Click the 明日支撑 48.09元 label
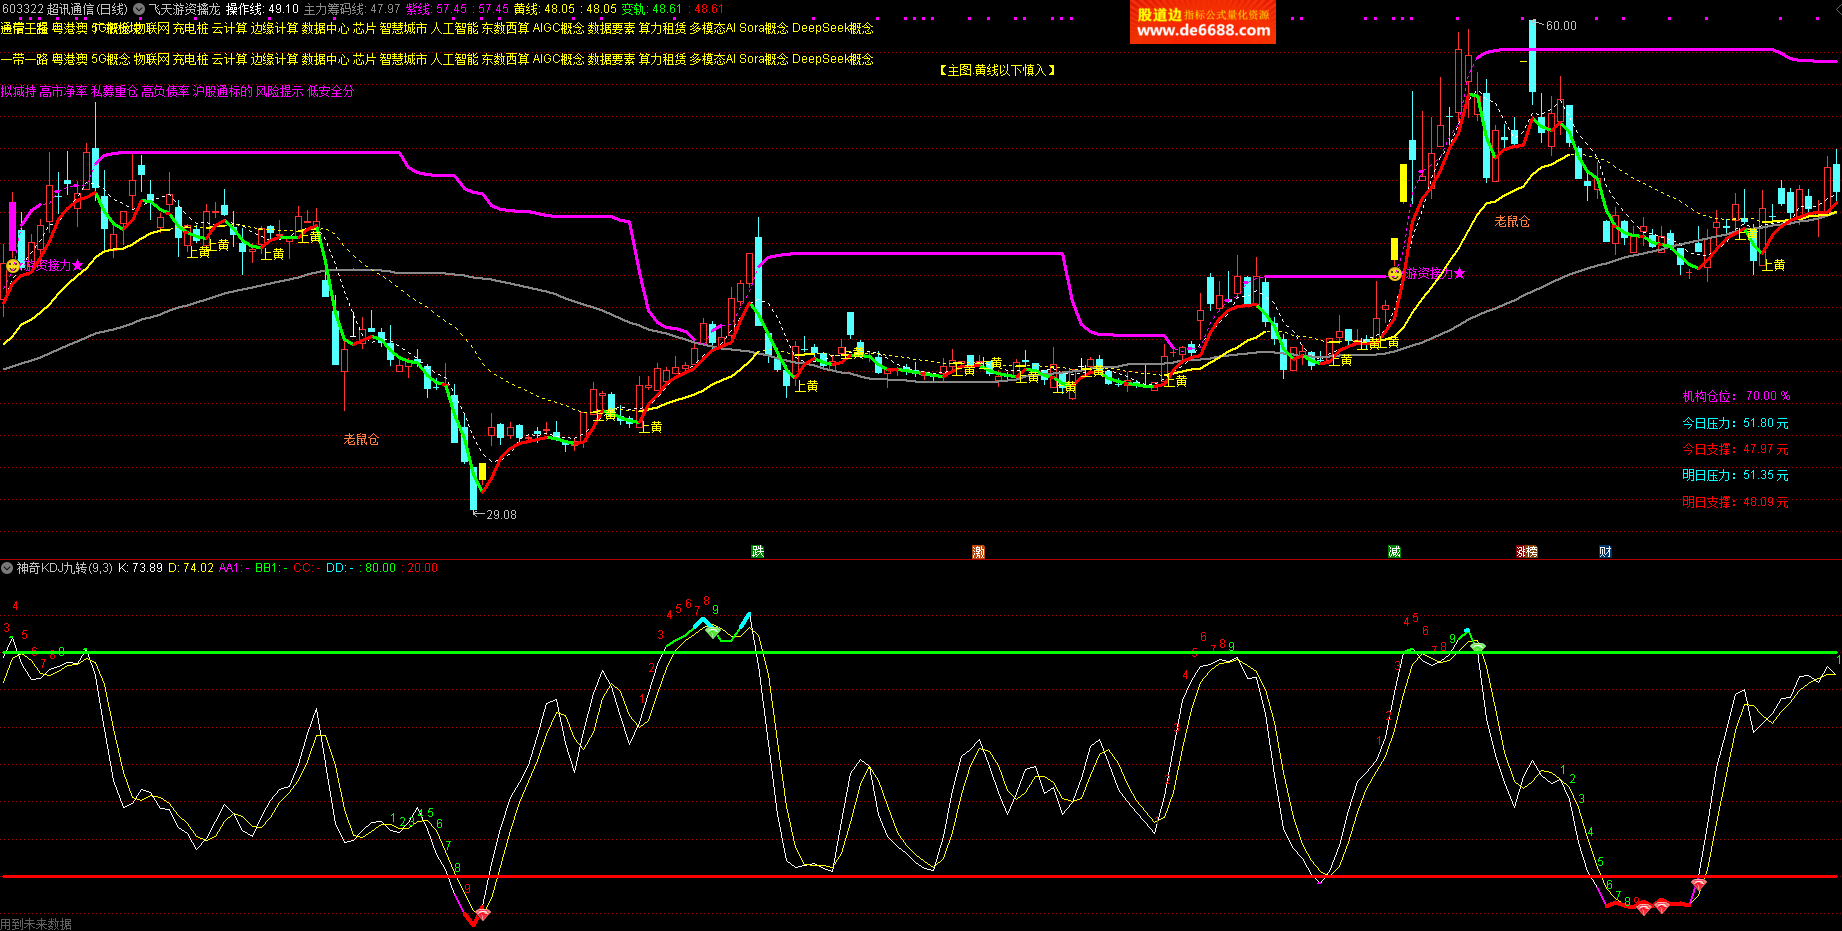This screenshot has height=931, width=1842. click(x=1735, y=503)
